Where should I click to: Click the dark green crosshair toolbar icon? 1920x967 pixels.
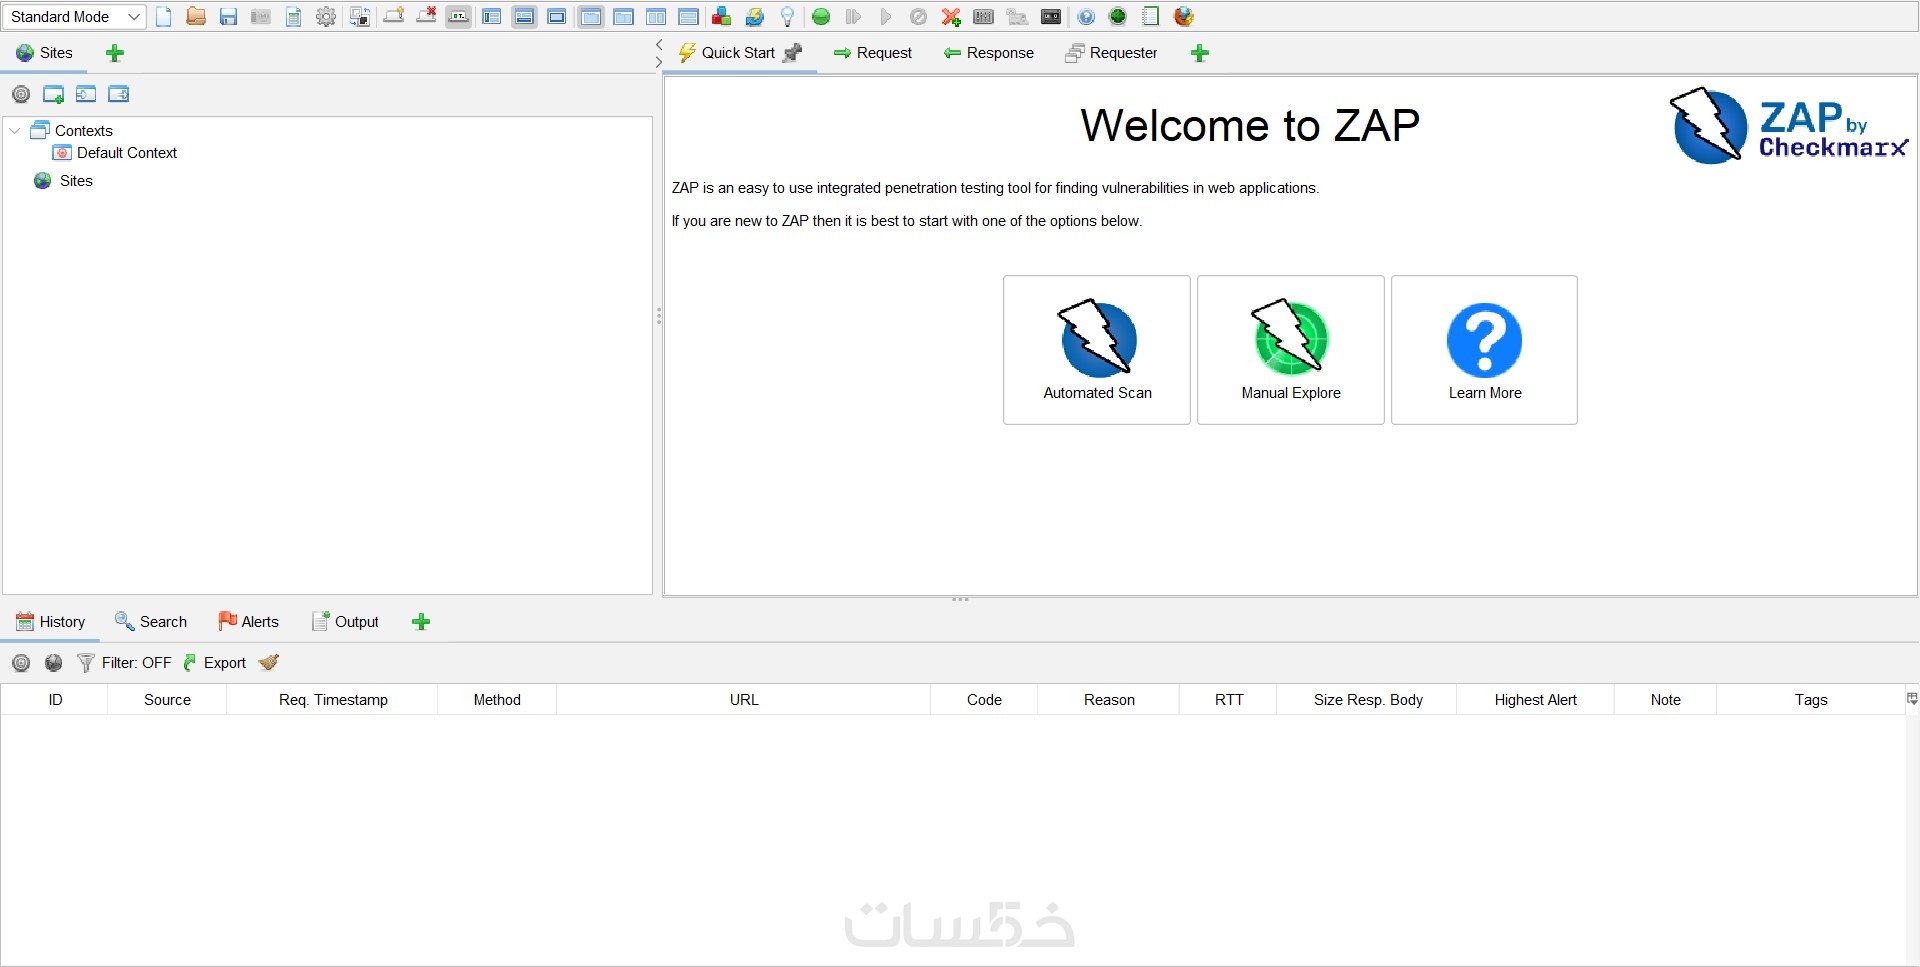(x=1118, y=17)
